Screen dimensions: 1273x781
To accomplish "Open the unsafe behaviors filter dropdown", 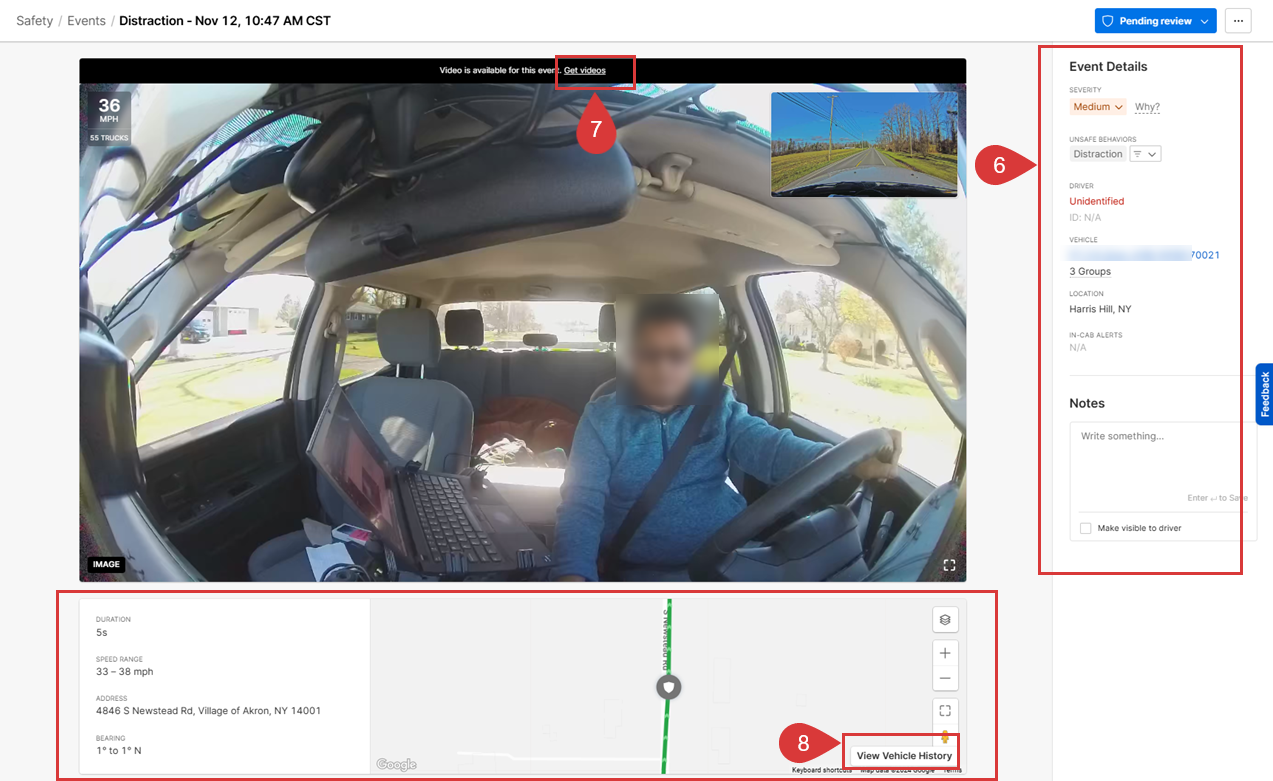I will point(1145,154).
